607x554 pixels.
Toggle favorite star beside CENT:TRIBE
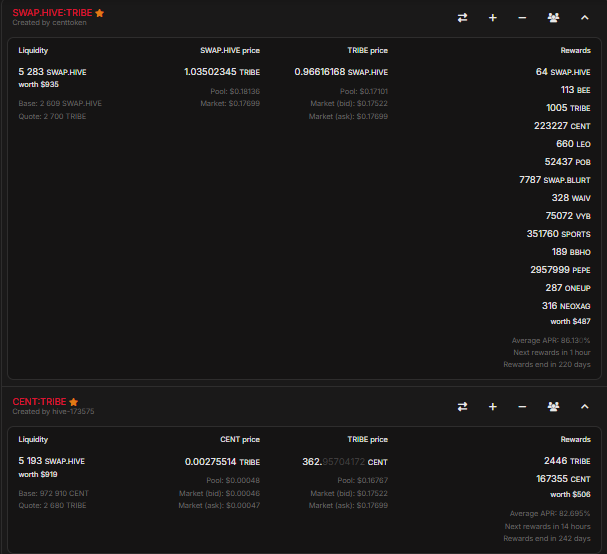point(73,402)
